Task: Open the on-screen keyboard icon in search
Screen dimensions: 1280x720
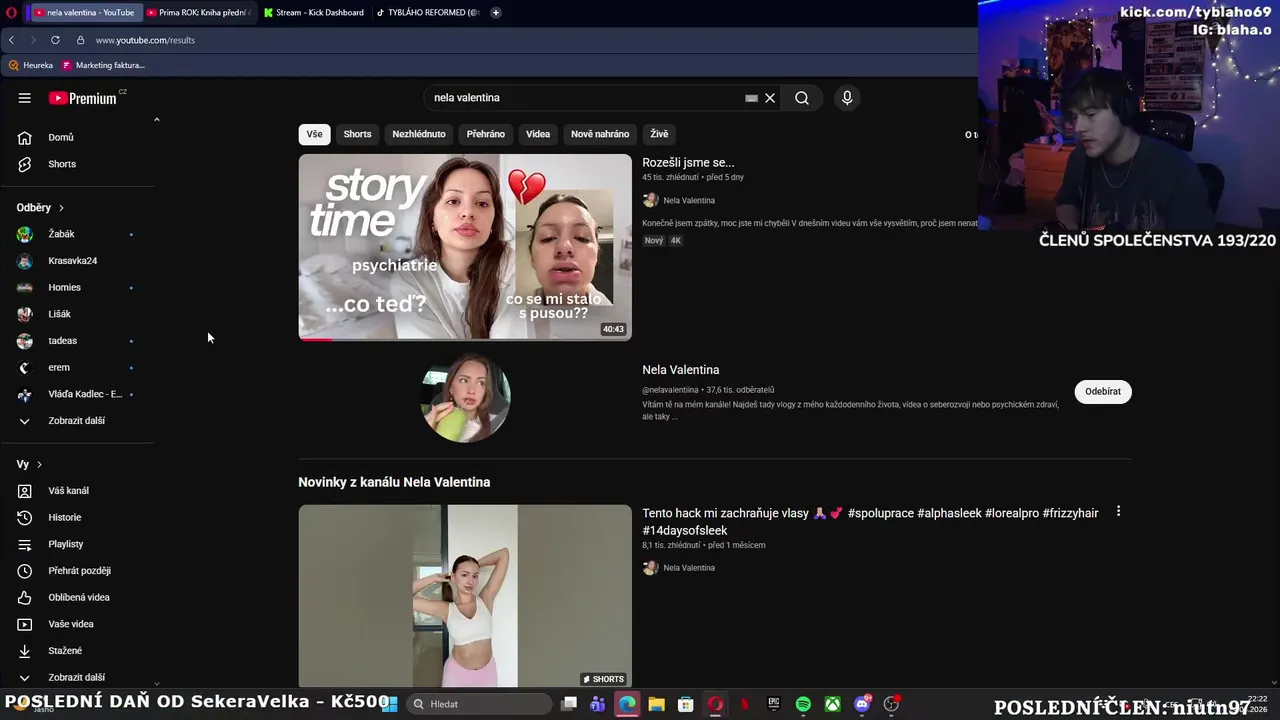Action: (751, 98)
